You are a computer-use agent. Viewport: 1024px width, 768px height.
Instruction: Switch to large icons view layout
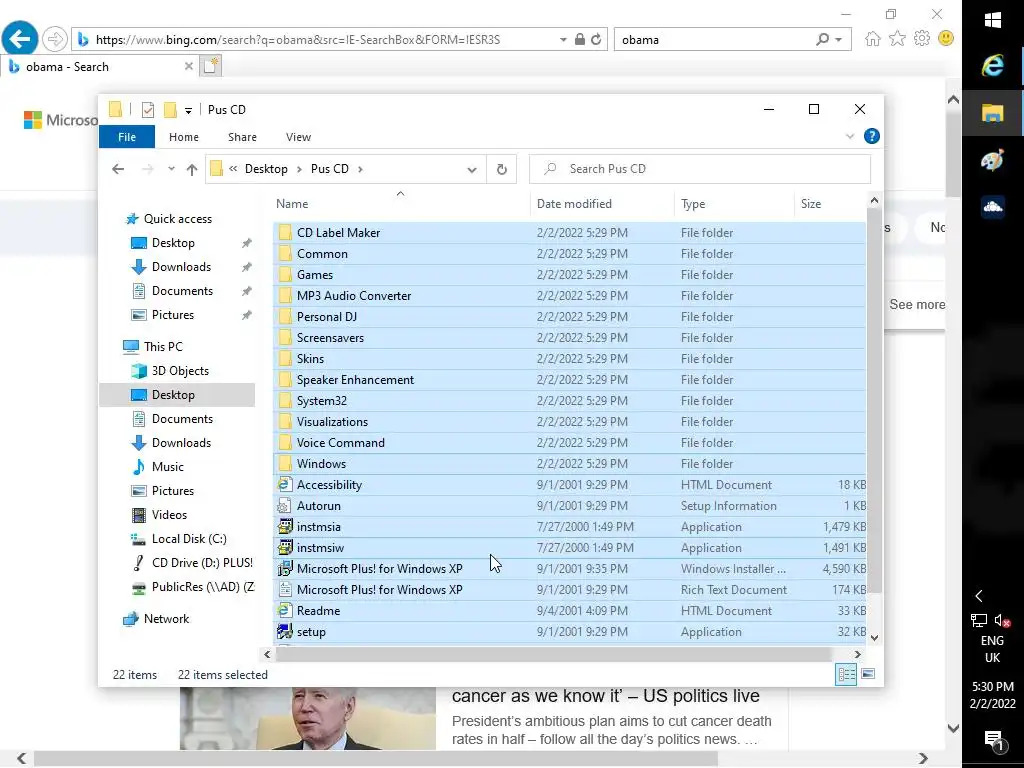pos(868,674)
